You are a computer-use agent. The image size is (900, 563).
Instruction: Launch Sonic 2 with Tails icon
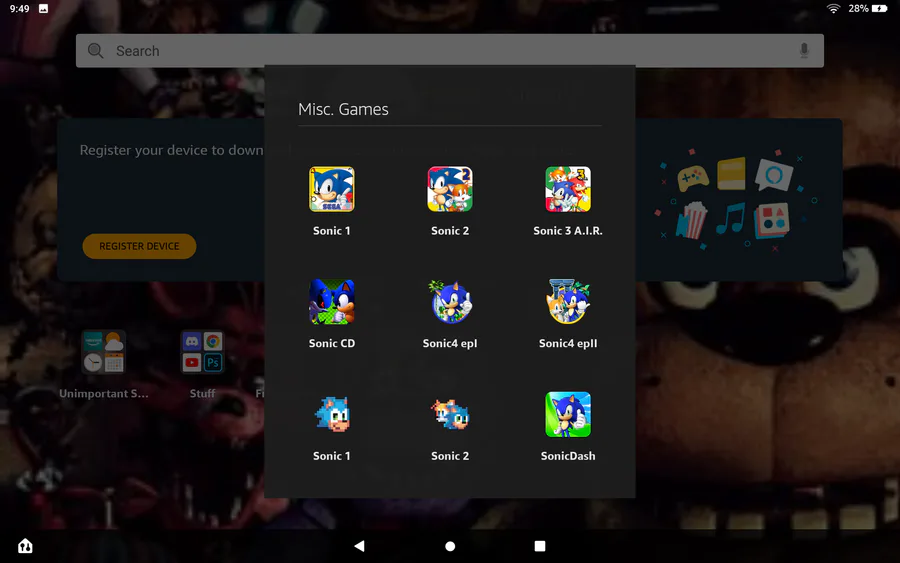pos(450,189)
